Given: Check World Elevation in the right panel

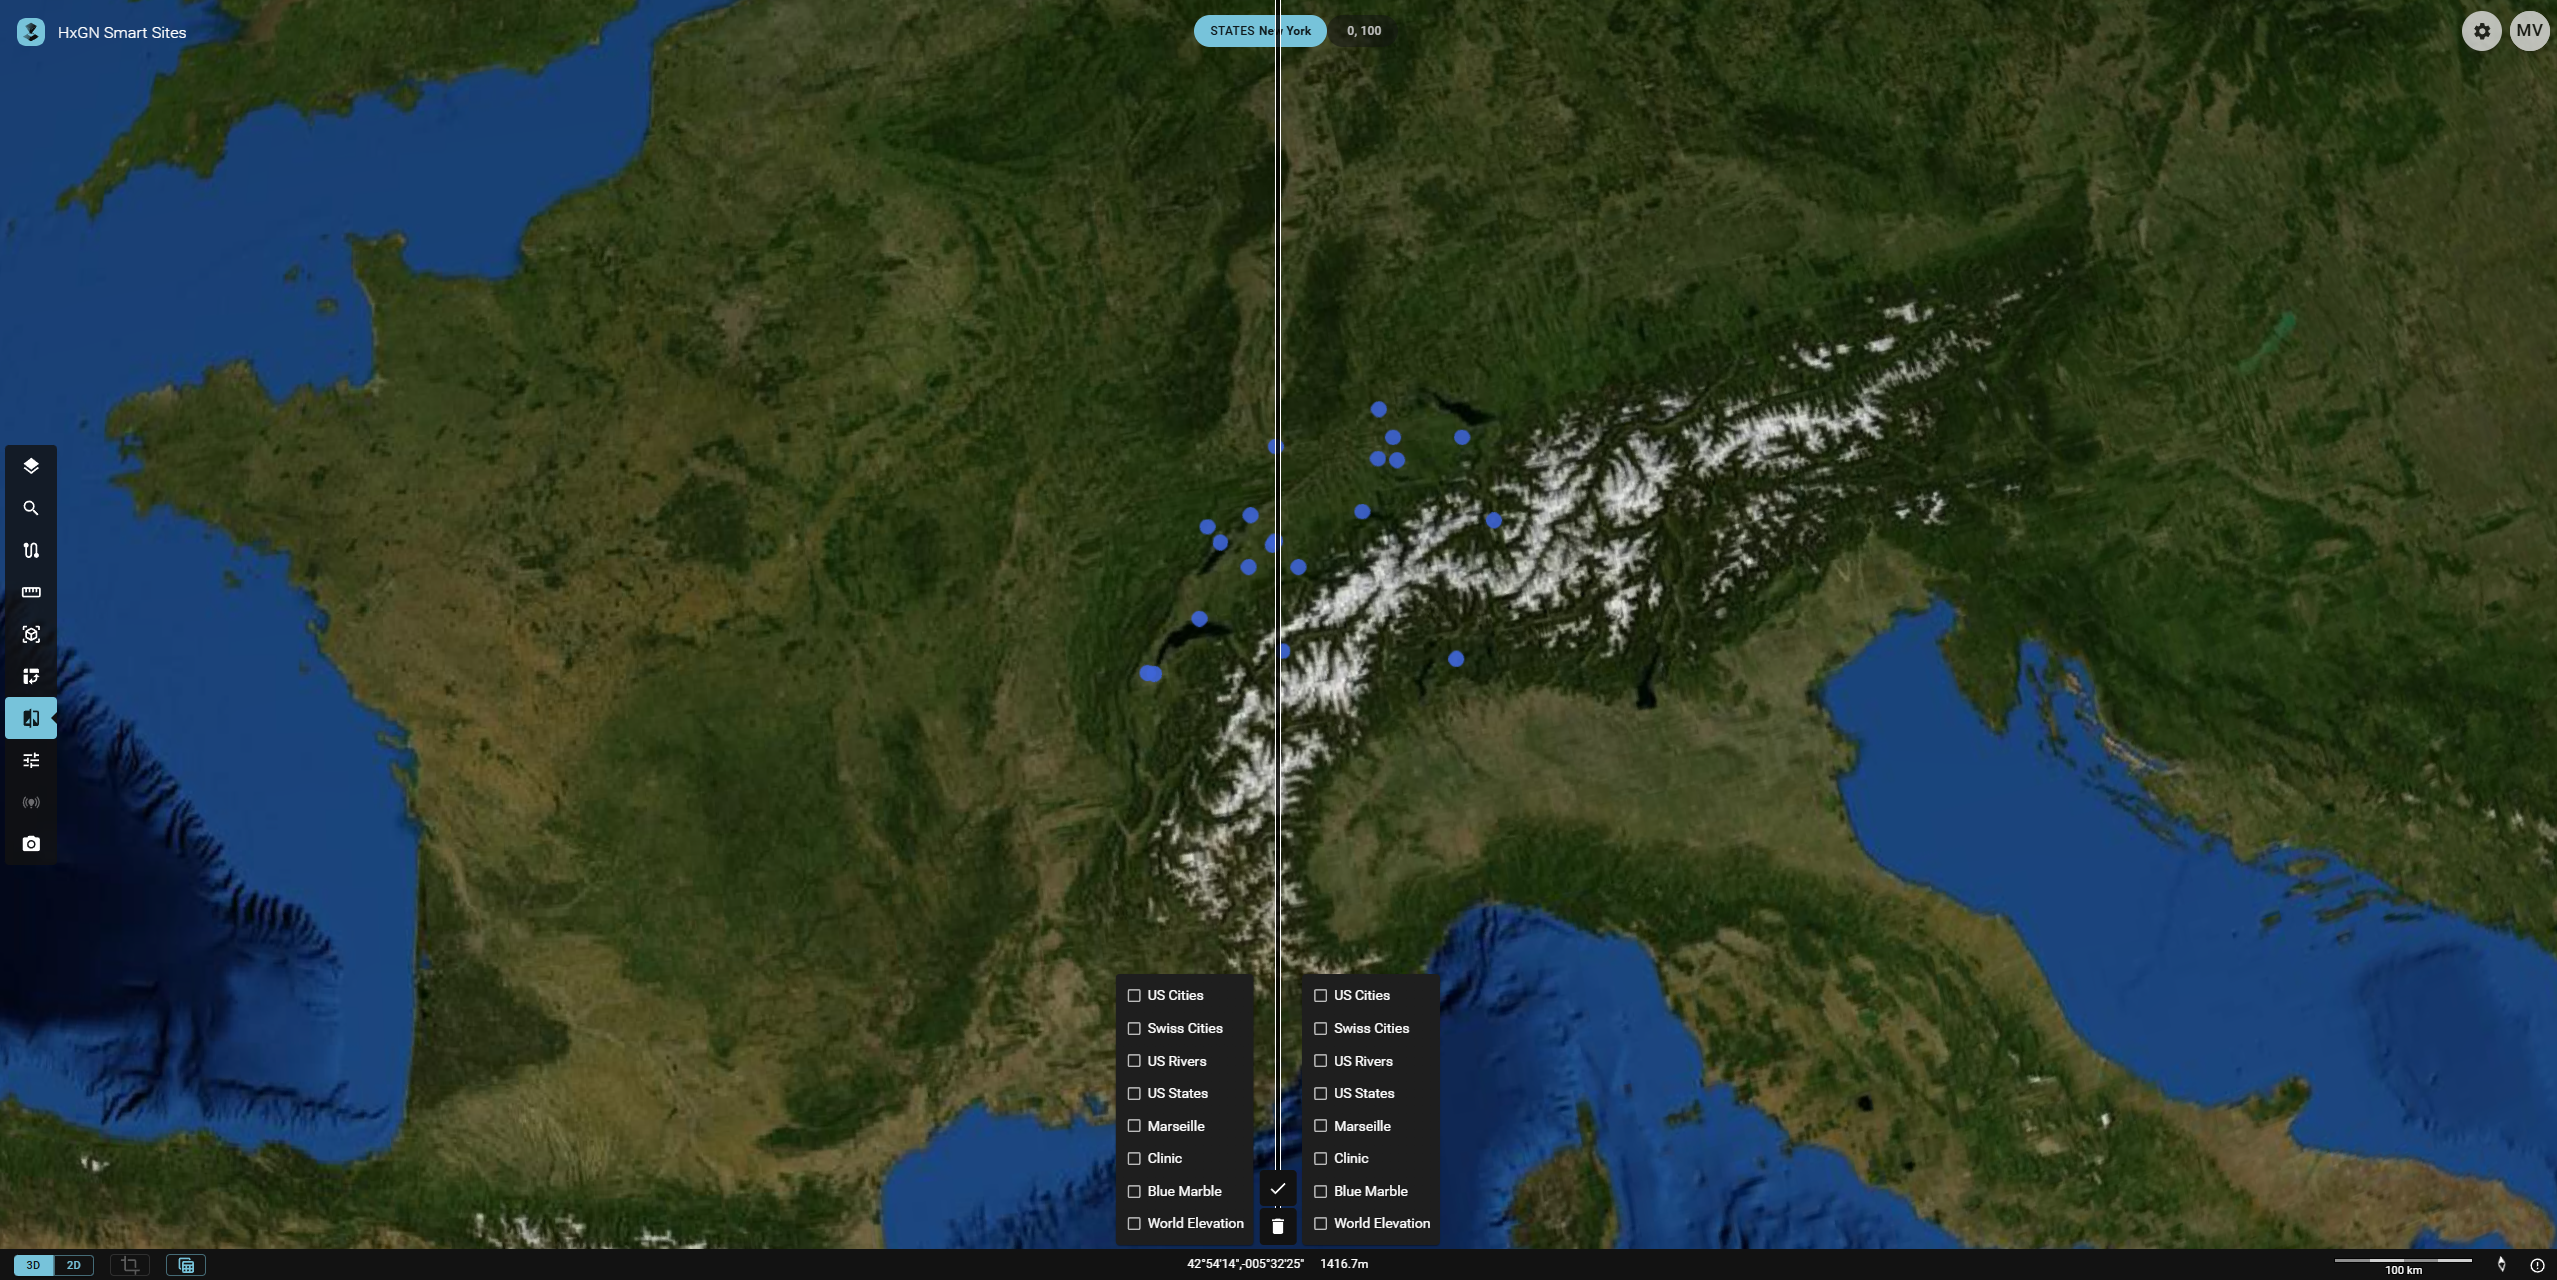Looking at the screenshot, I should point(1320,1222).
